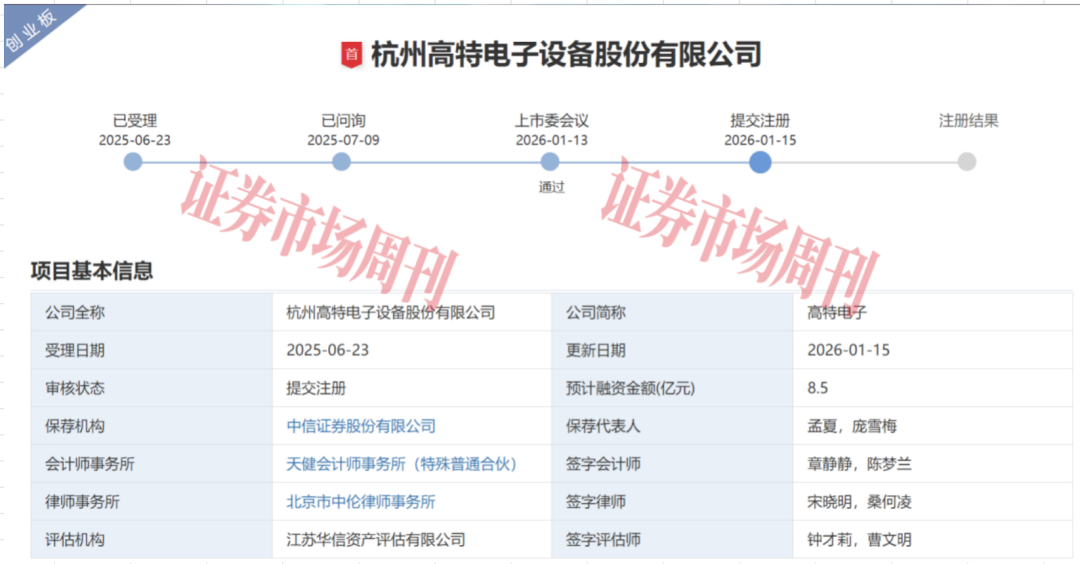
Task: Click the 上市委会议 stage label
Action: pyautogui.click(x=552, y=121)
